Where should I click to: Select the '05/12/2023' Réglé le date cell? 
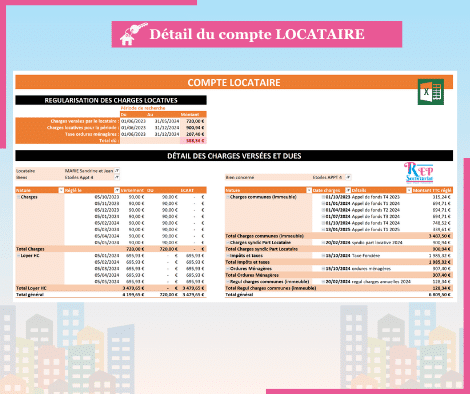107,210
